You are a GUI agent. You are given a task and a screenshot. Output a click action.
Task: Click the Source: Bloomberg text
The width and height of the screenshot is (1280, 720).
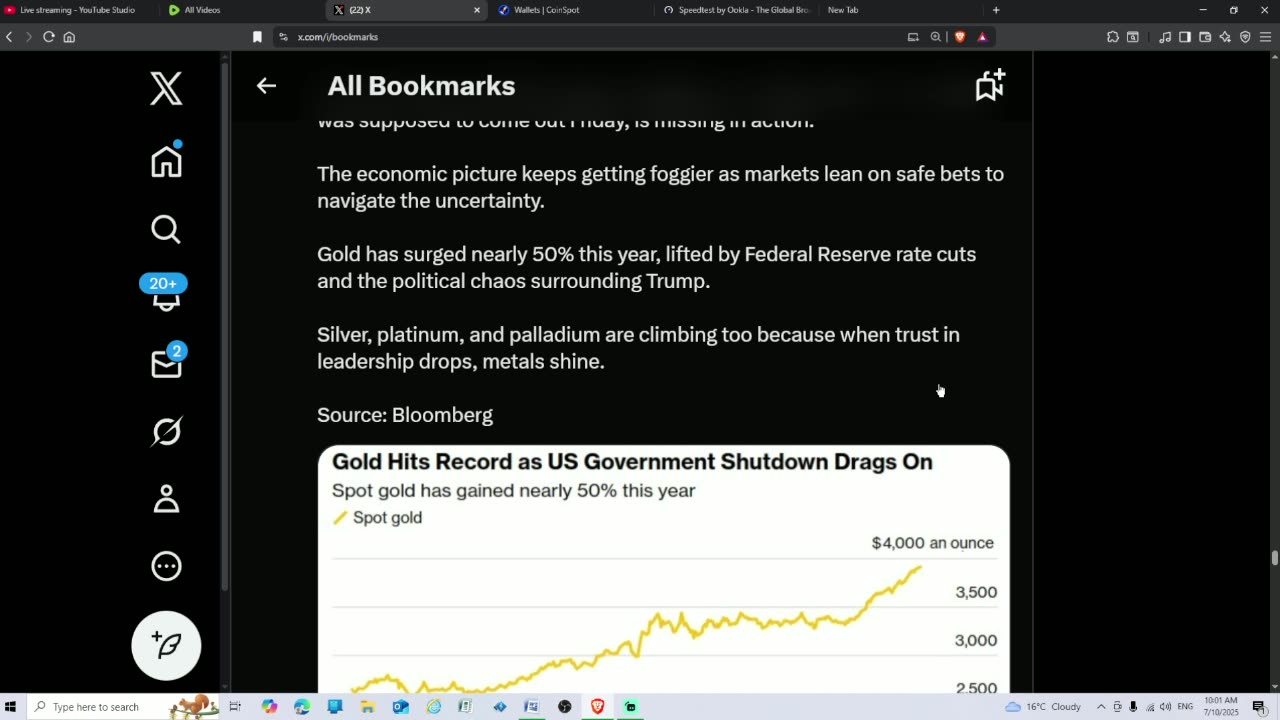(405, 415)
